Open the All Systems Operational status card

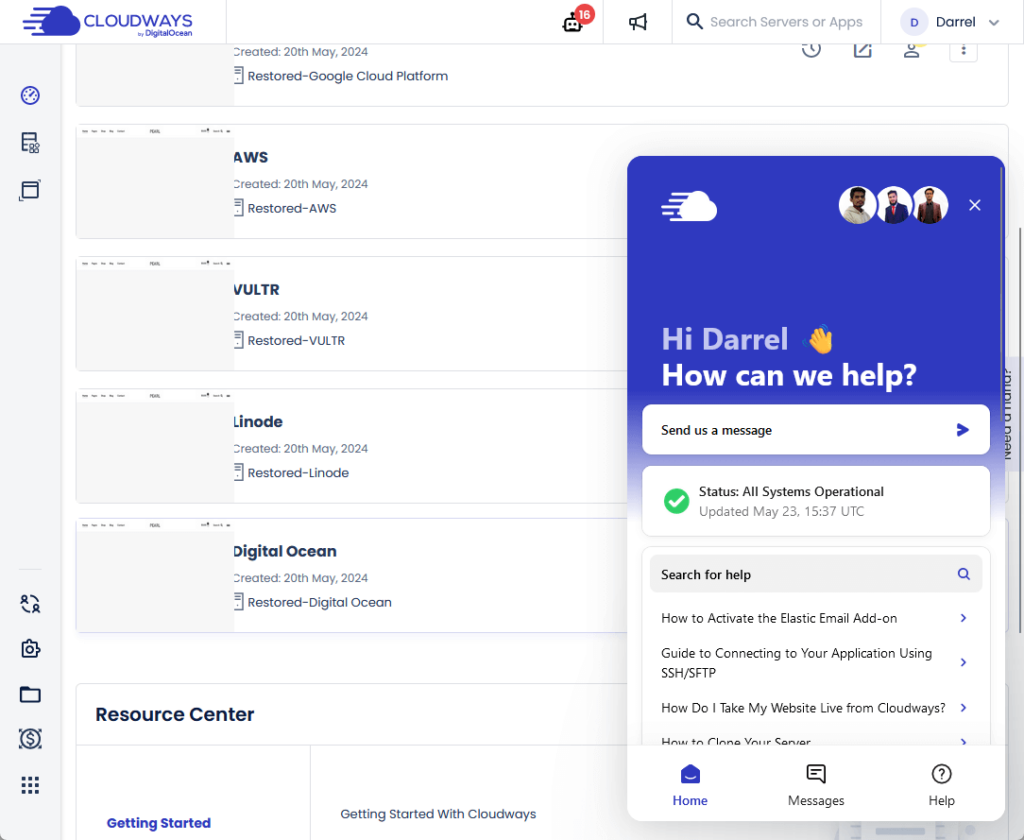click(x=816, y=501)
